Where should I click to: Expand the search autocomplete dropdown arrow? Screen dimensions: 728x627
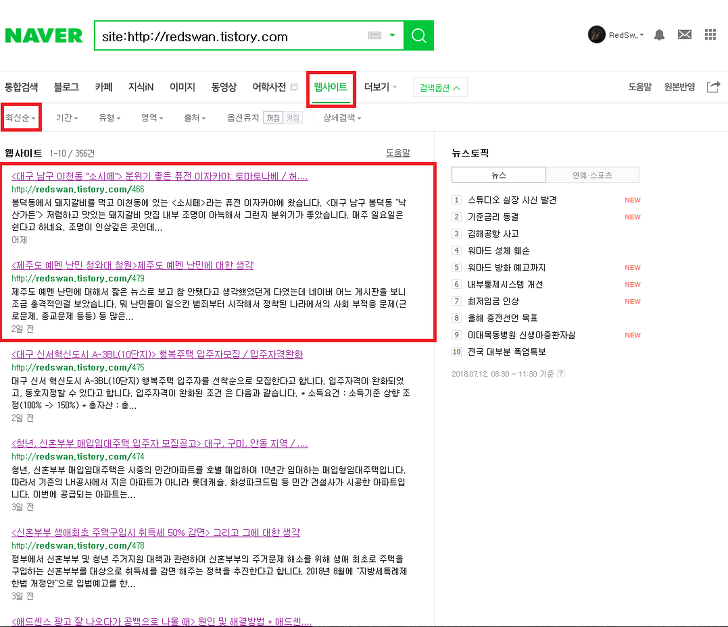[x=392, y=35]
